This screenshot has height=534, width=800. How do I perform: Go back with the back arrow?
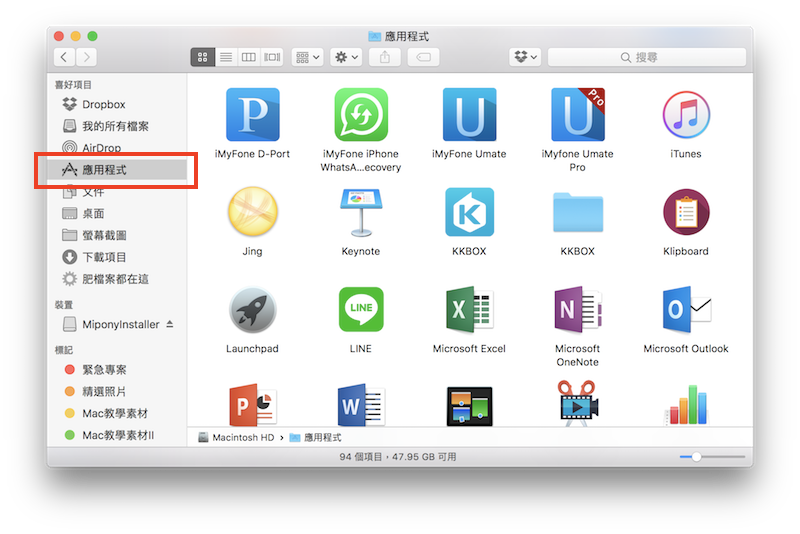[64, 57]
